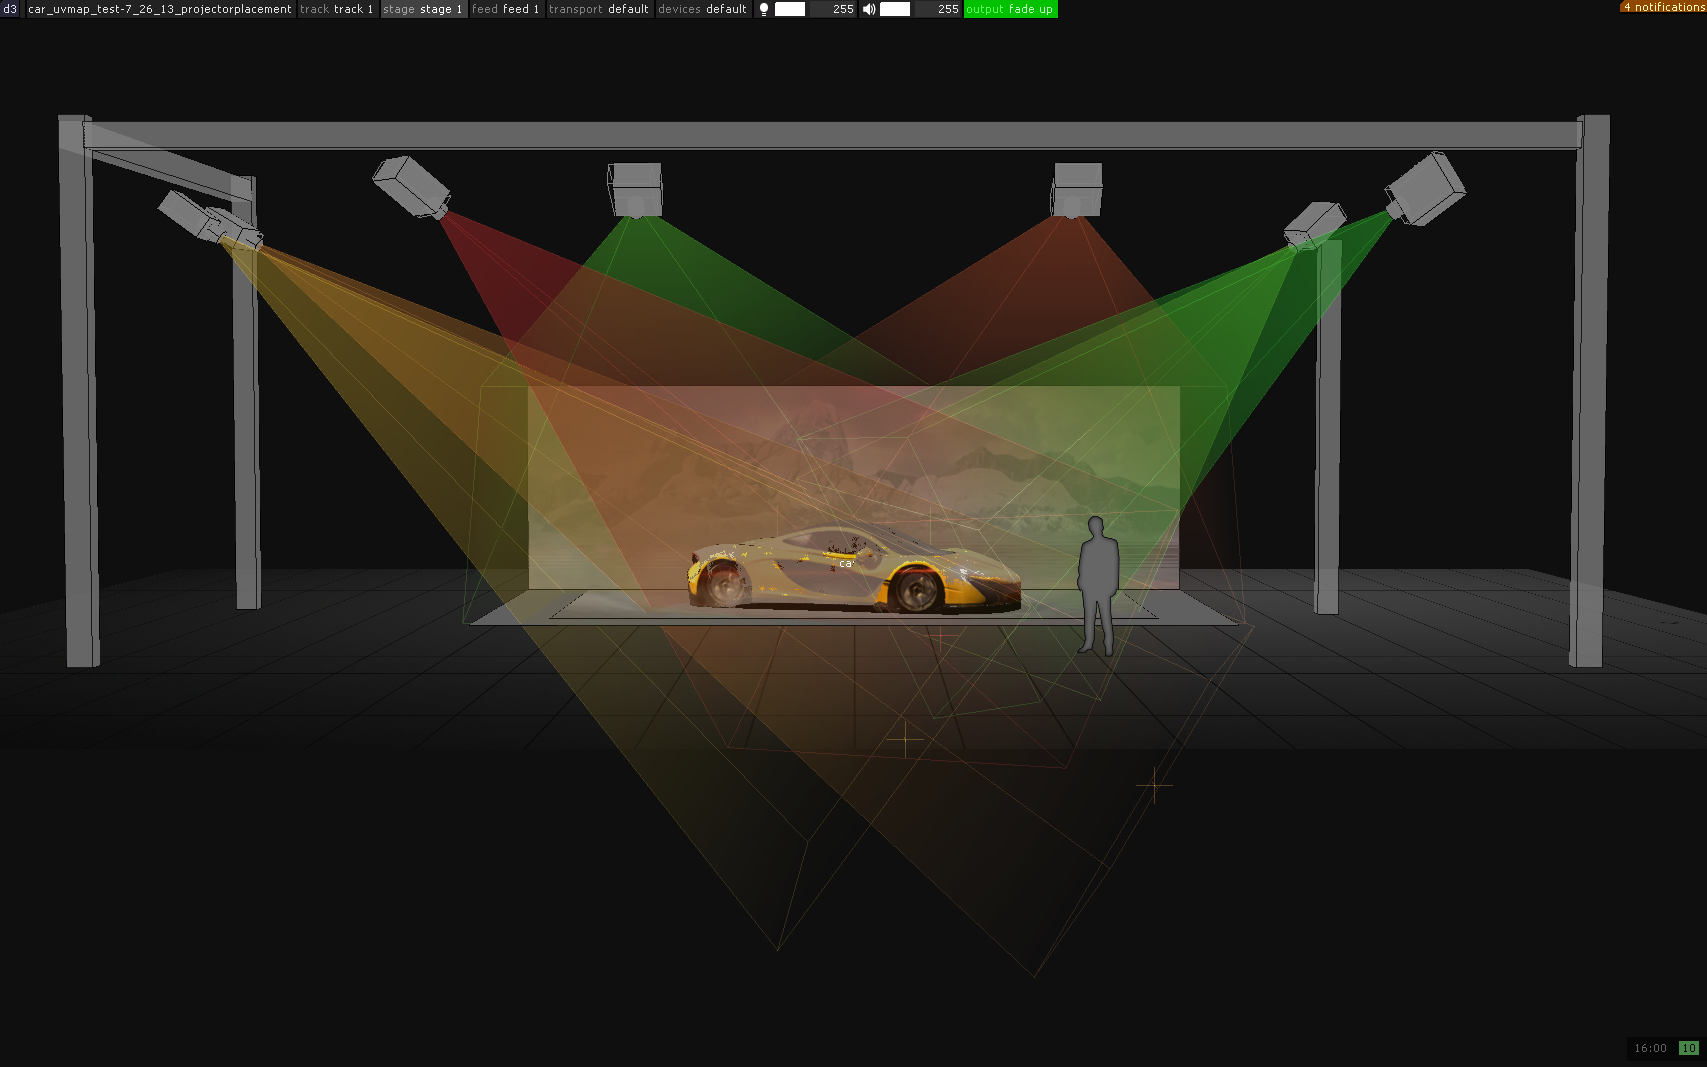Image resolution: width=1707 pixels, height=1067 pixels.
Task: Select the projector casting the red beam at left
Action: [x=411, y=186]
